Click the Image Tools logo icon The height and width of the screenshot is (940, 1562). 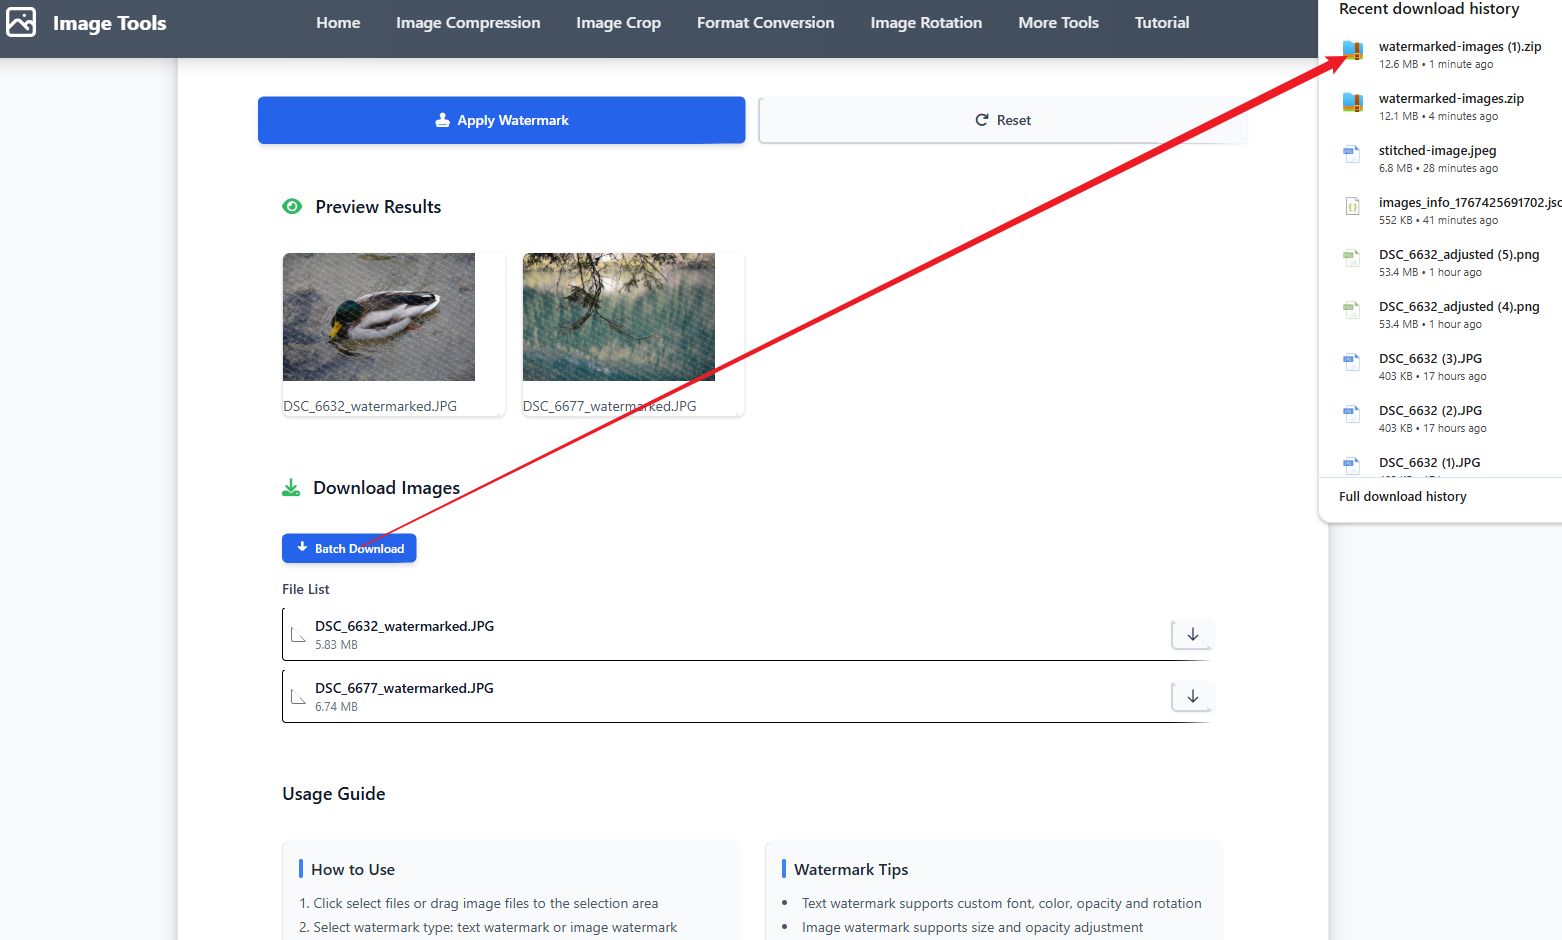(21, 22)
